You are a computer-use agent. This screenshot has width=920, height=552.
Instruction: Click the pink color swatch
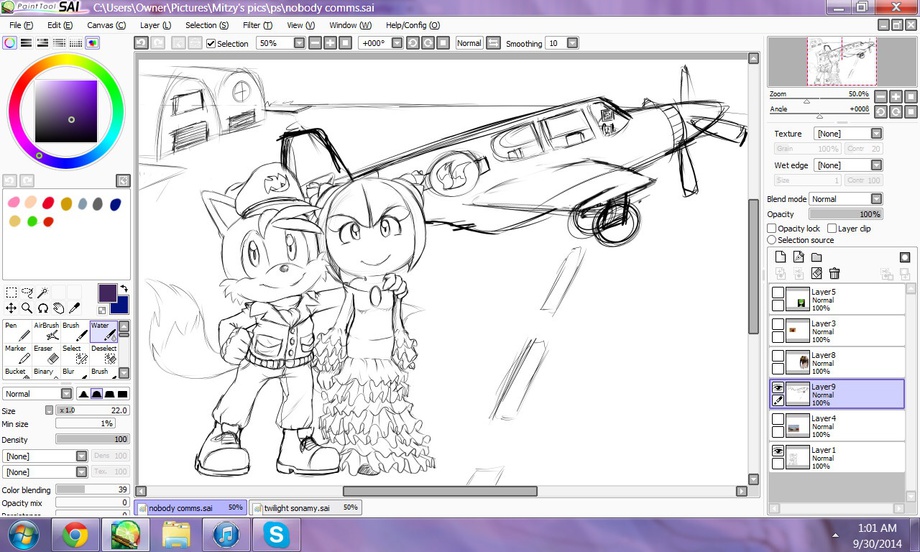coord(14,202)
